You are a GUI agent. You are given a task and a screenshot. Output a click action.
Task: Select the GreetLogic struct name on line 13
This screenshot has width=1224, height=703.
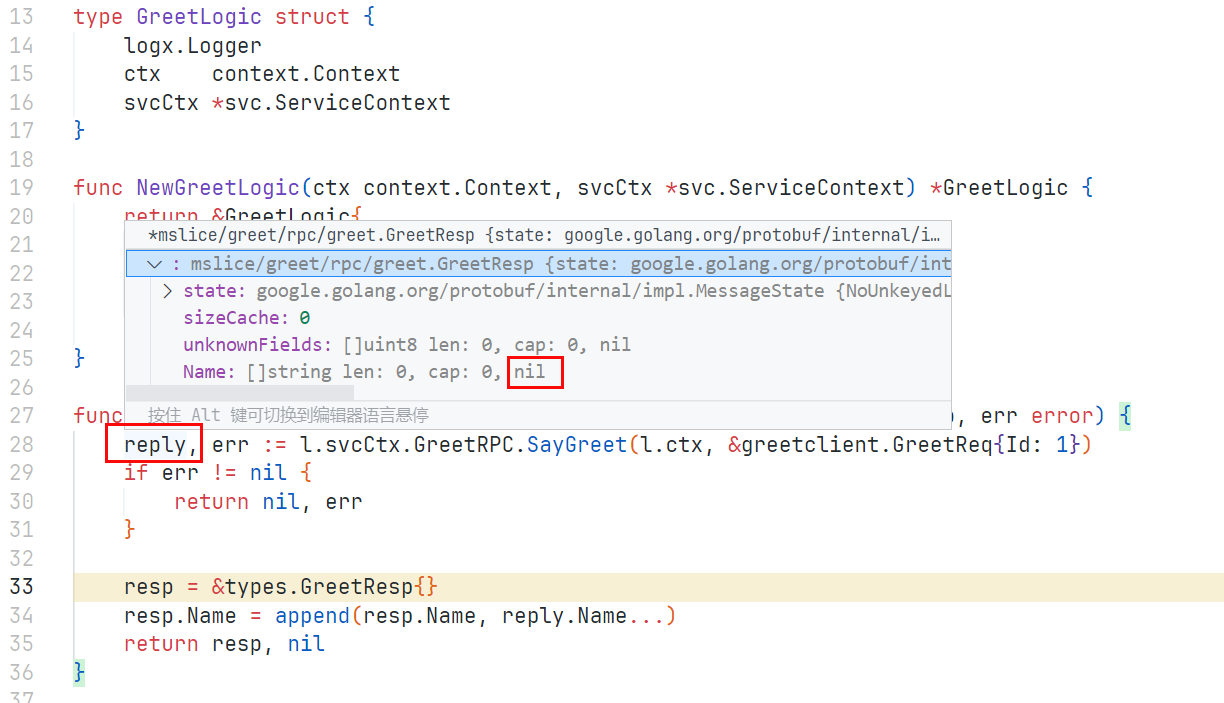[x=199, y=16]
